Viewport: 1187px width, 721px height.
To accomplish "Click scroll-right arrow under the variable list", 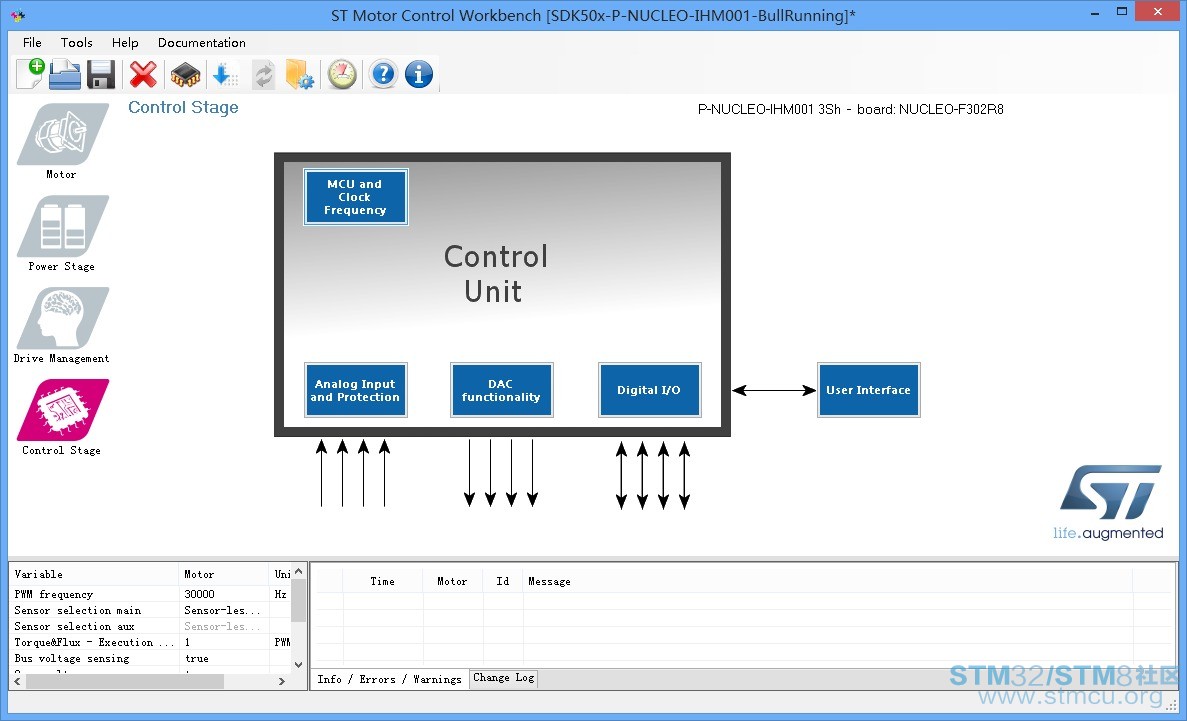I will (282, 682).
